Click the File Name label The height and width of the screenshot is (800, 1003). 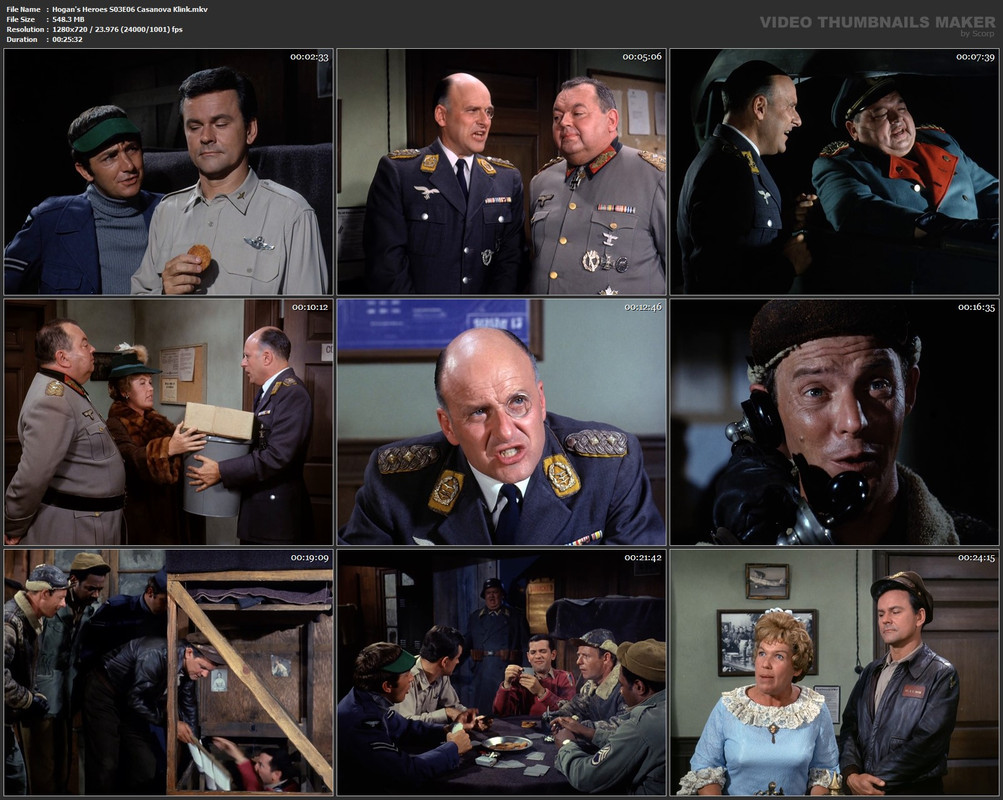24,9
